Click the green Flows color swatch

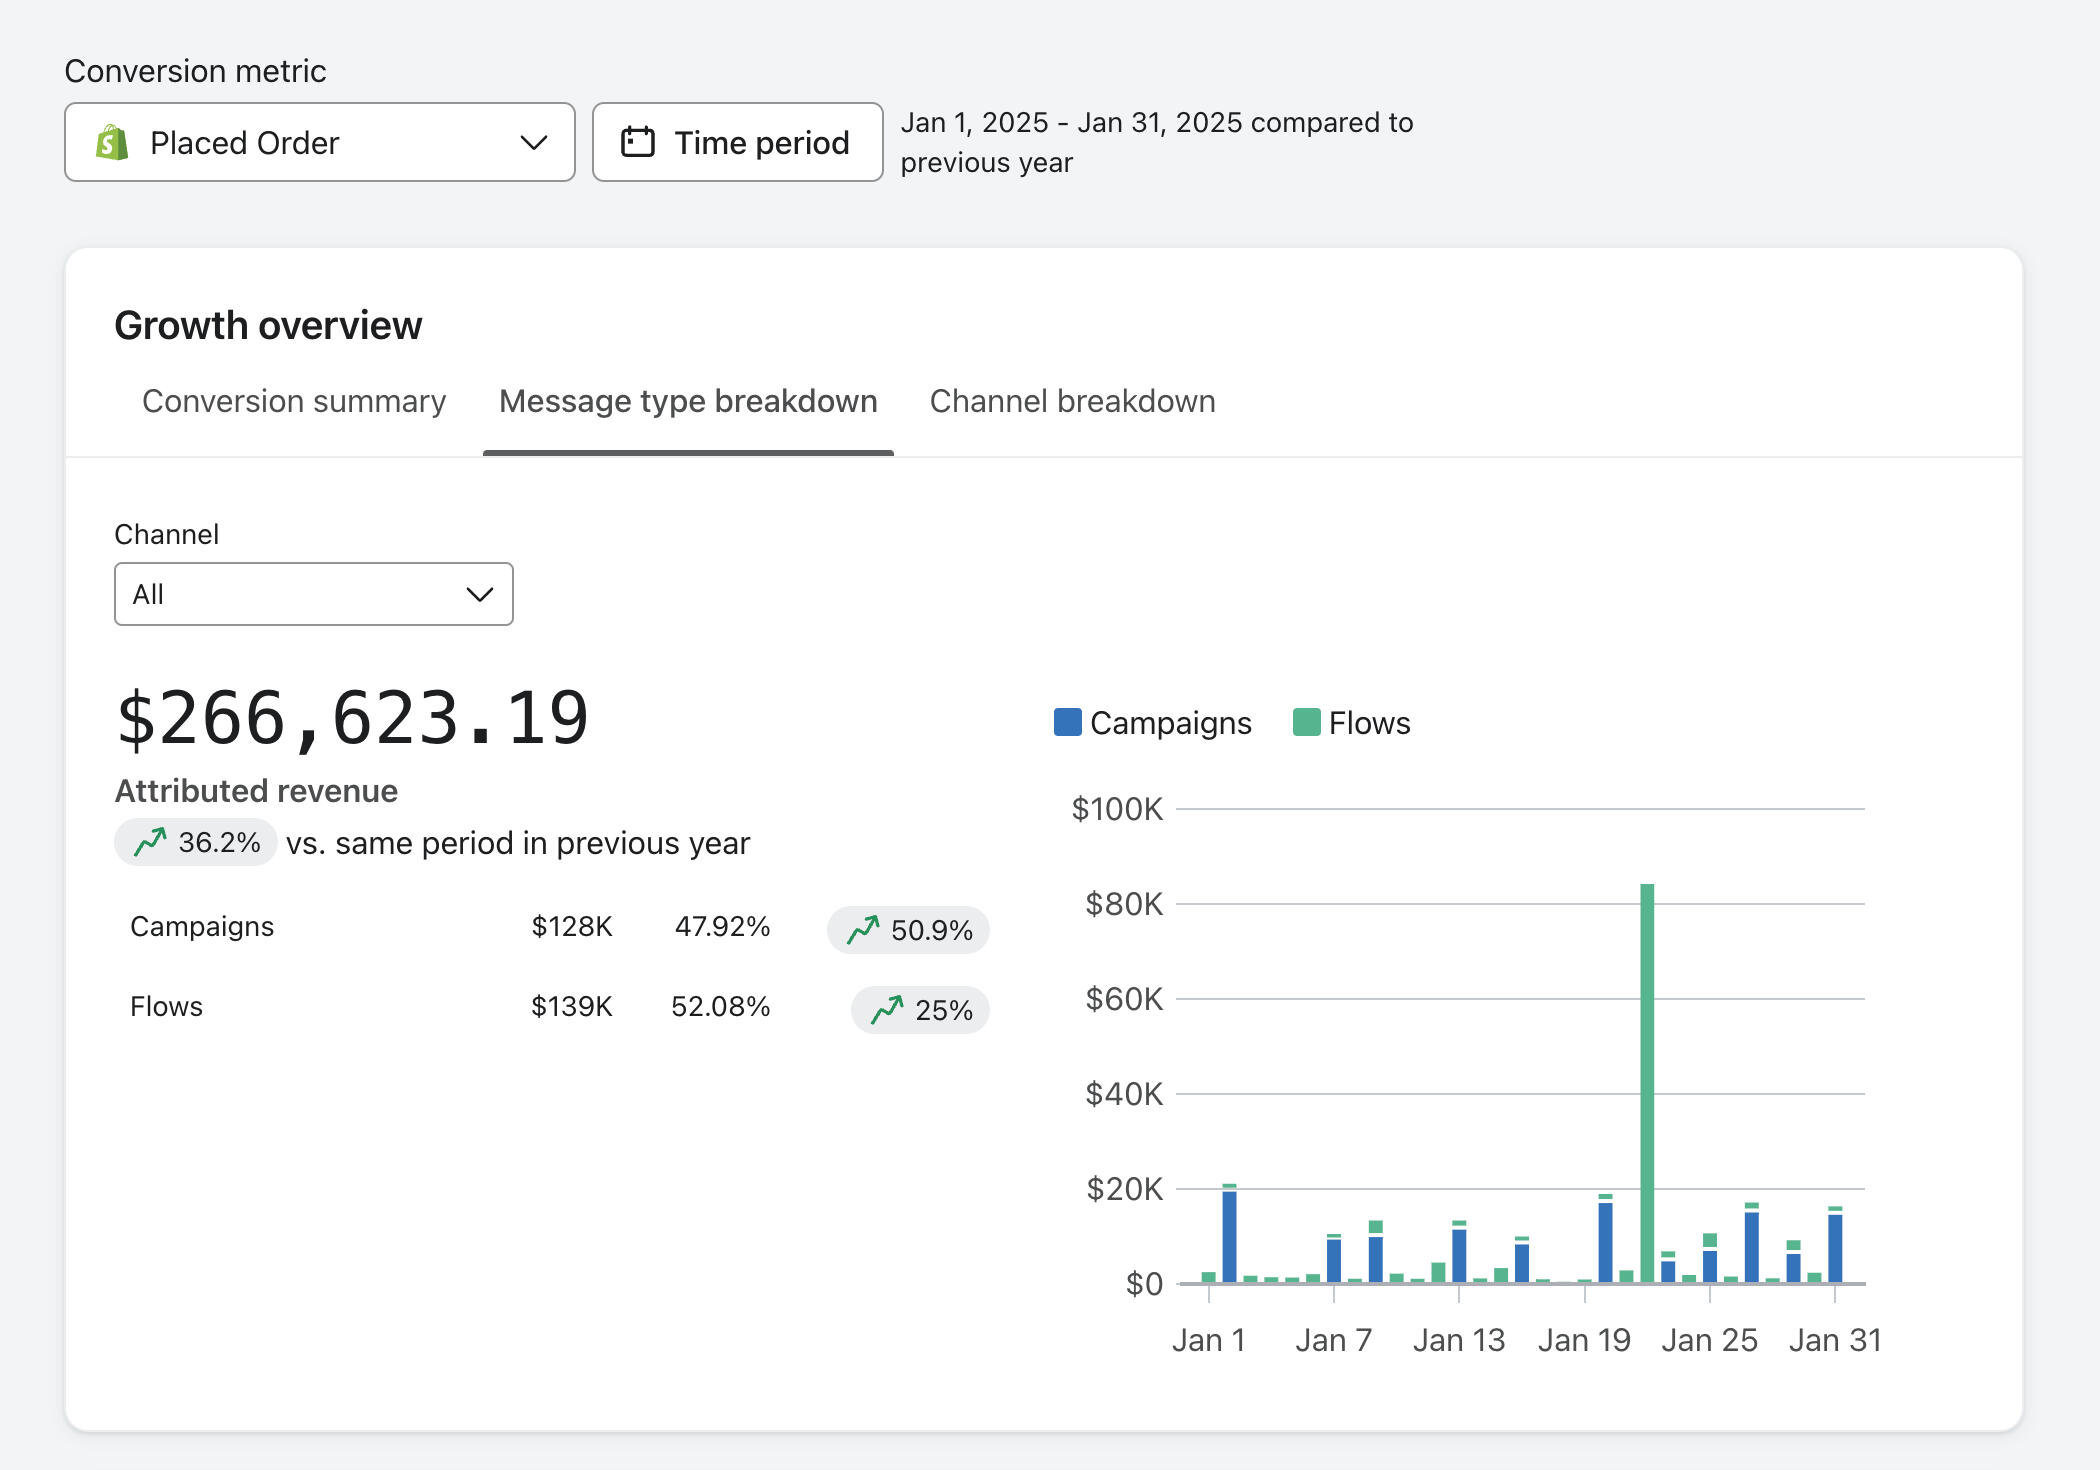(1306, 722)
